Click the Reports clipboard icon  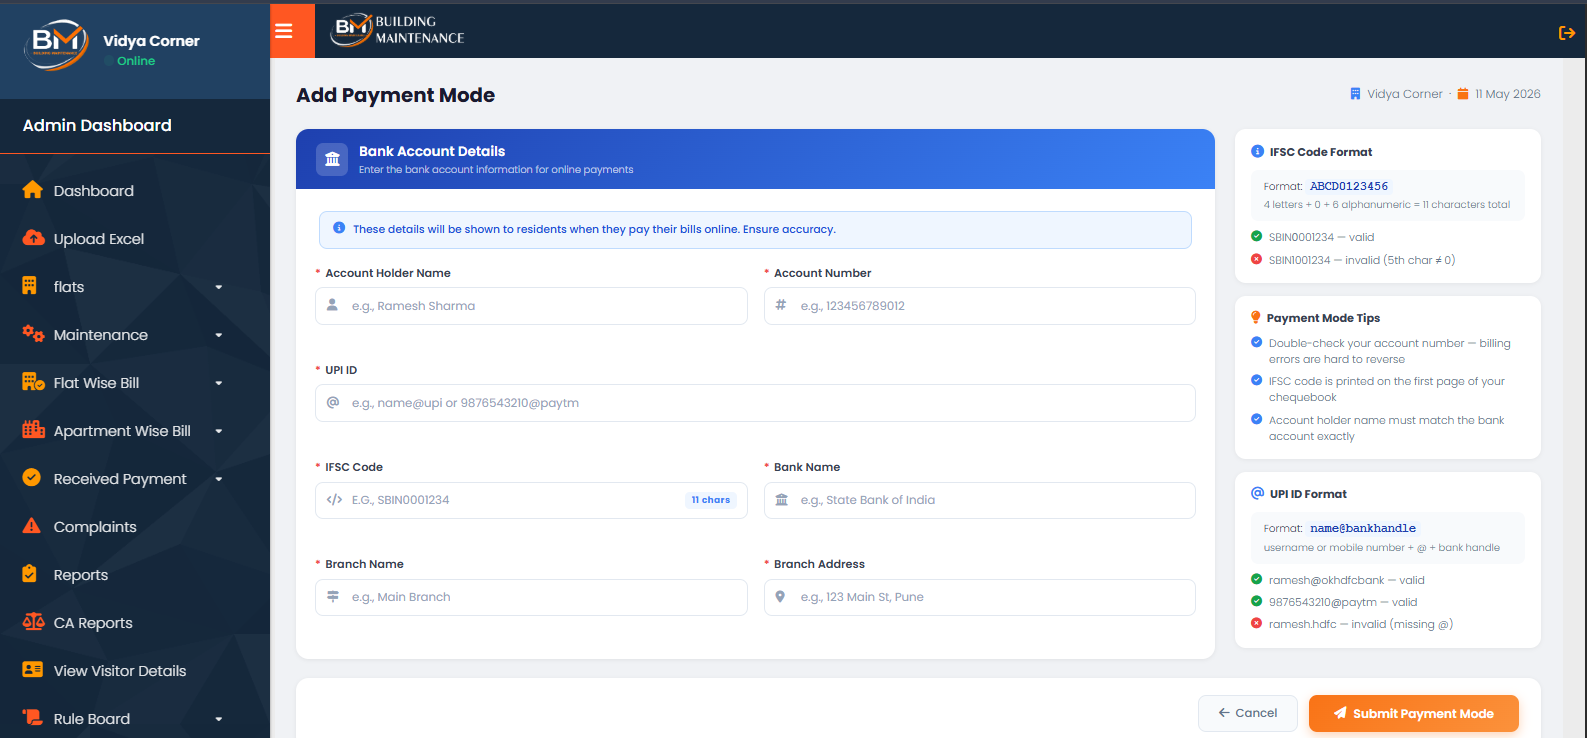(x=30, y=574)
